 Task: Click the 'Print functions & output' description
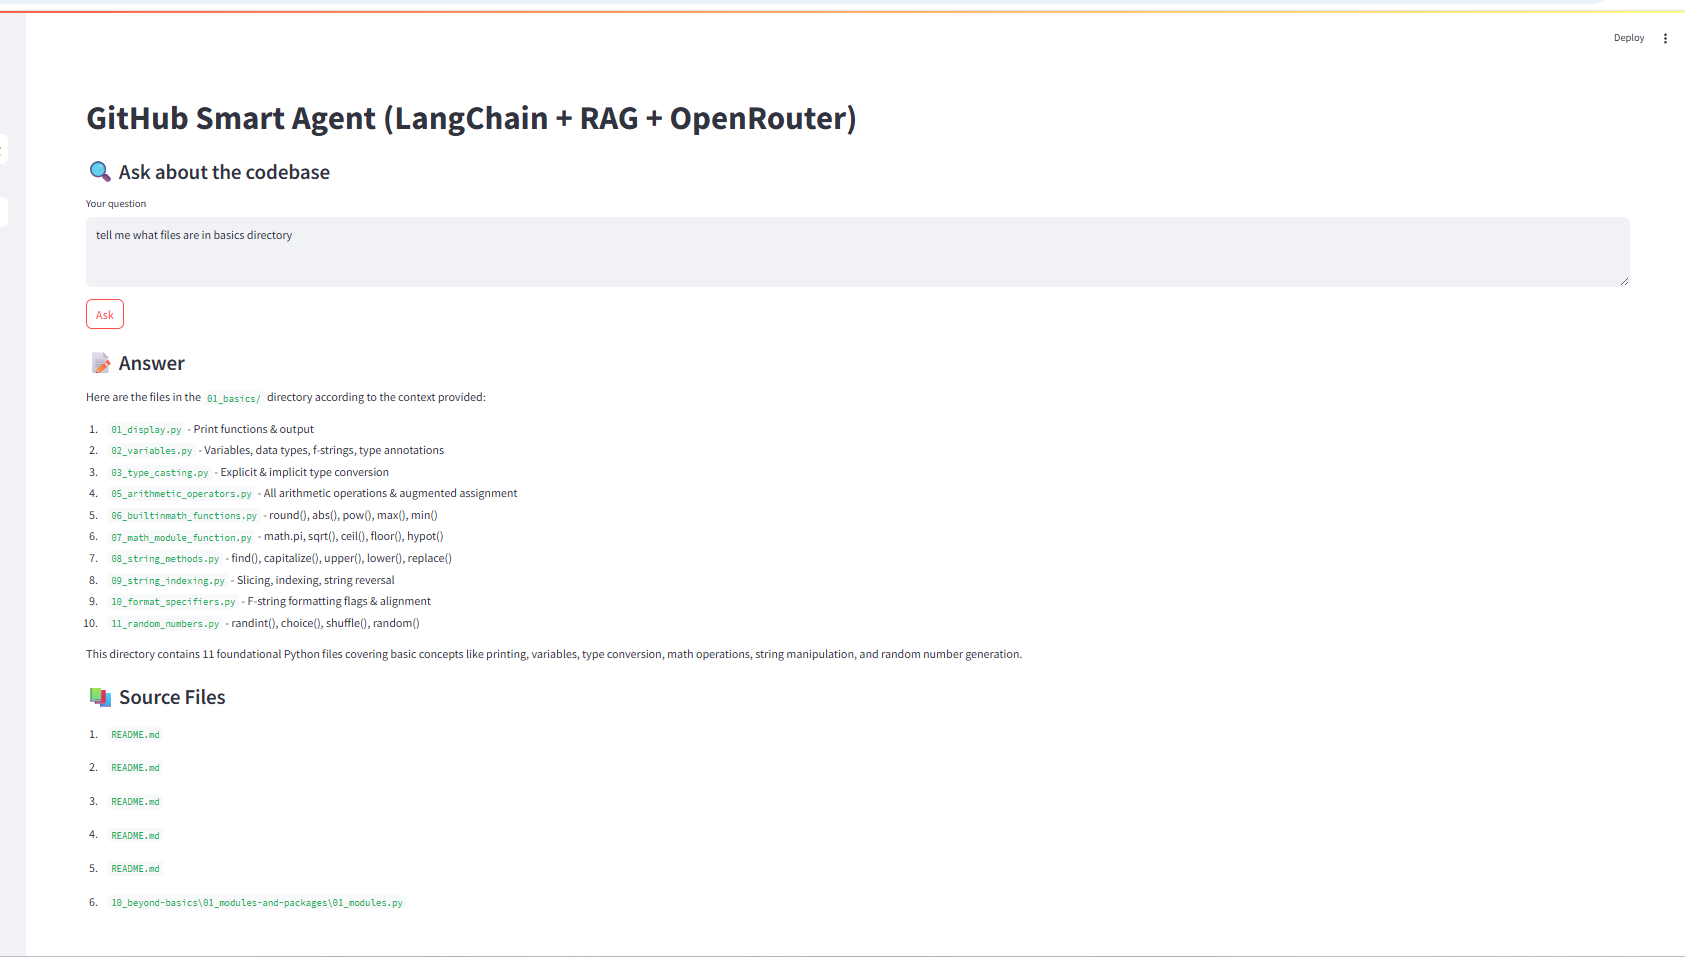(254, 429)
